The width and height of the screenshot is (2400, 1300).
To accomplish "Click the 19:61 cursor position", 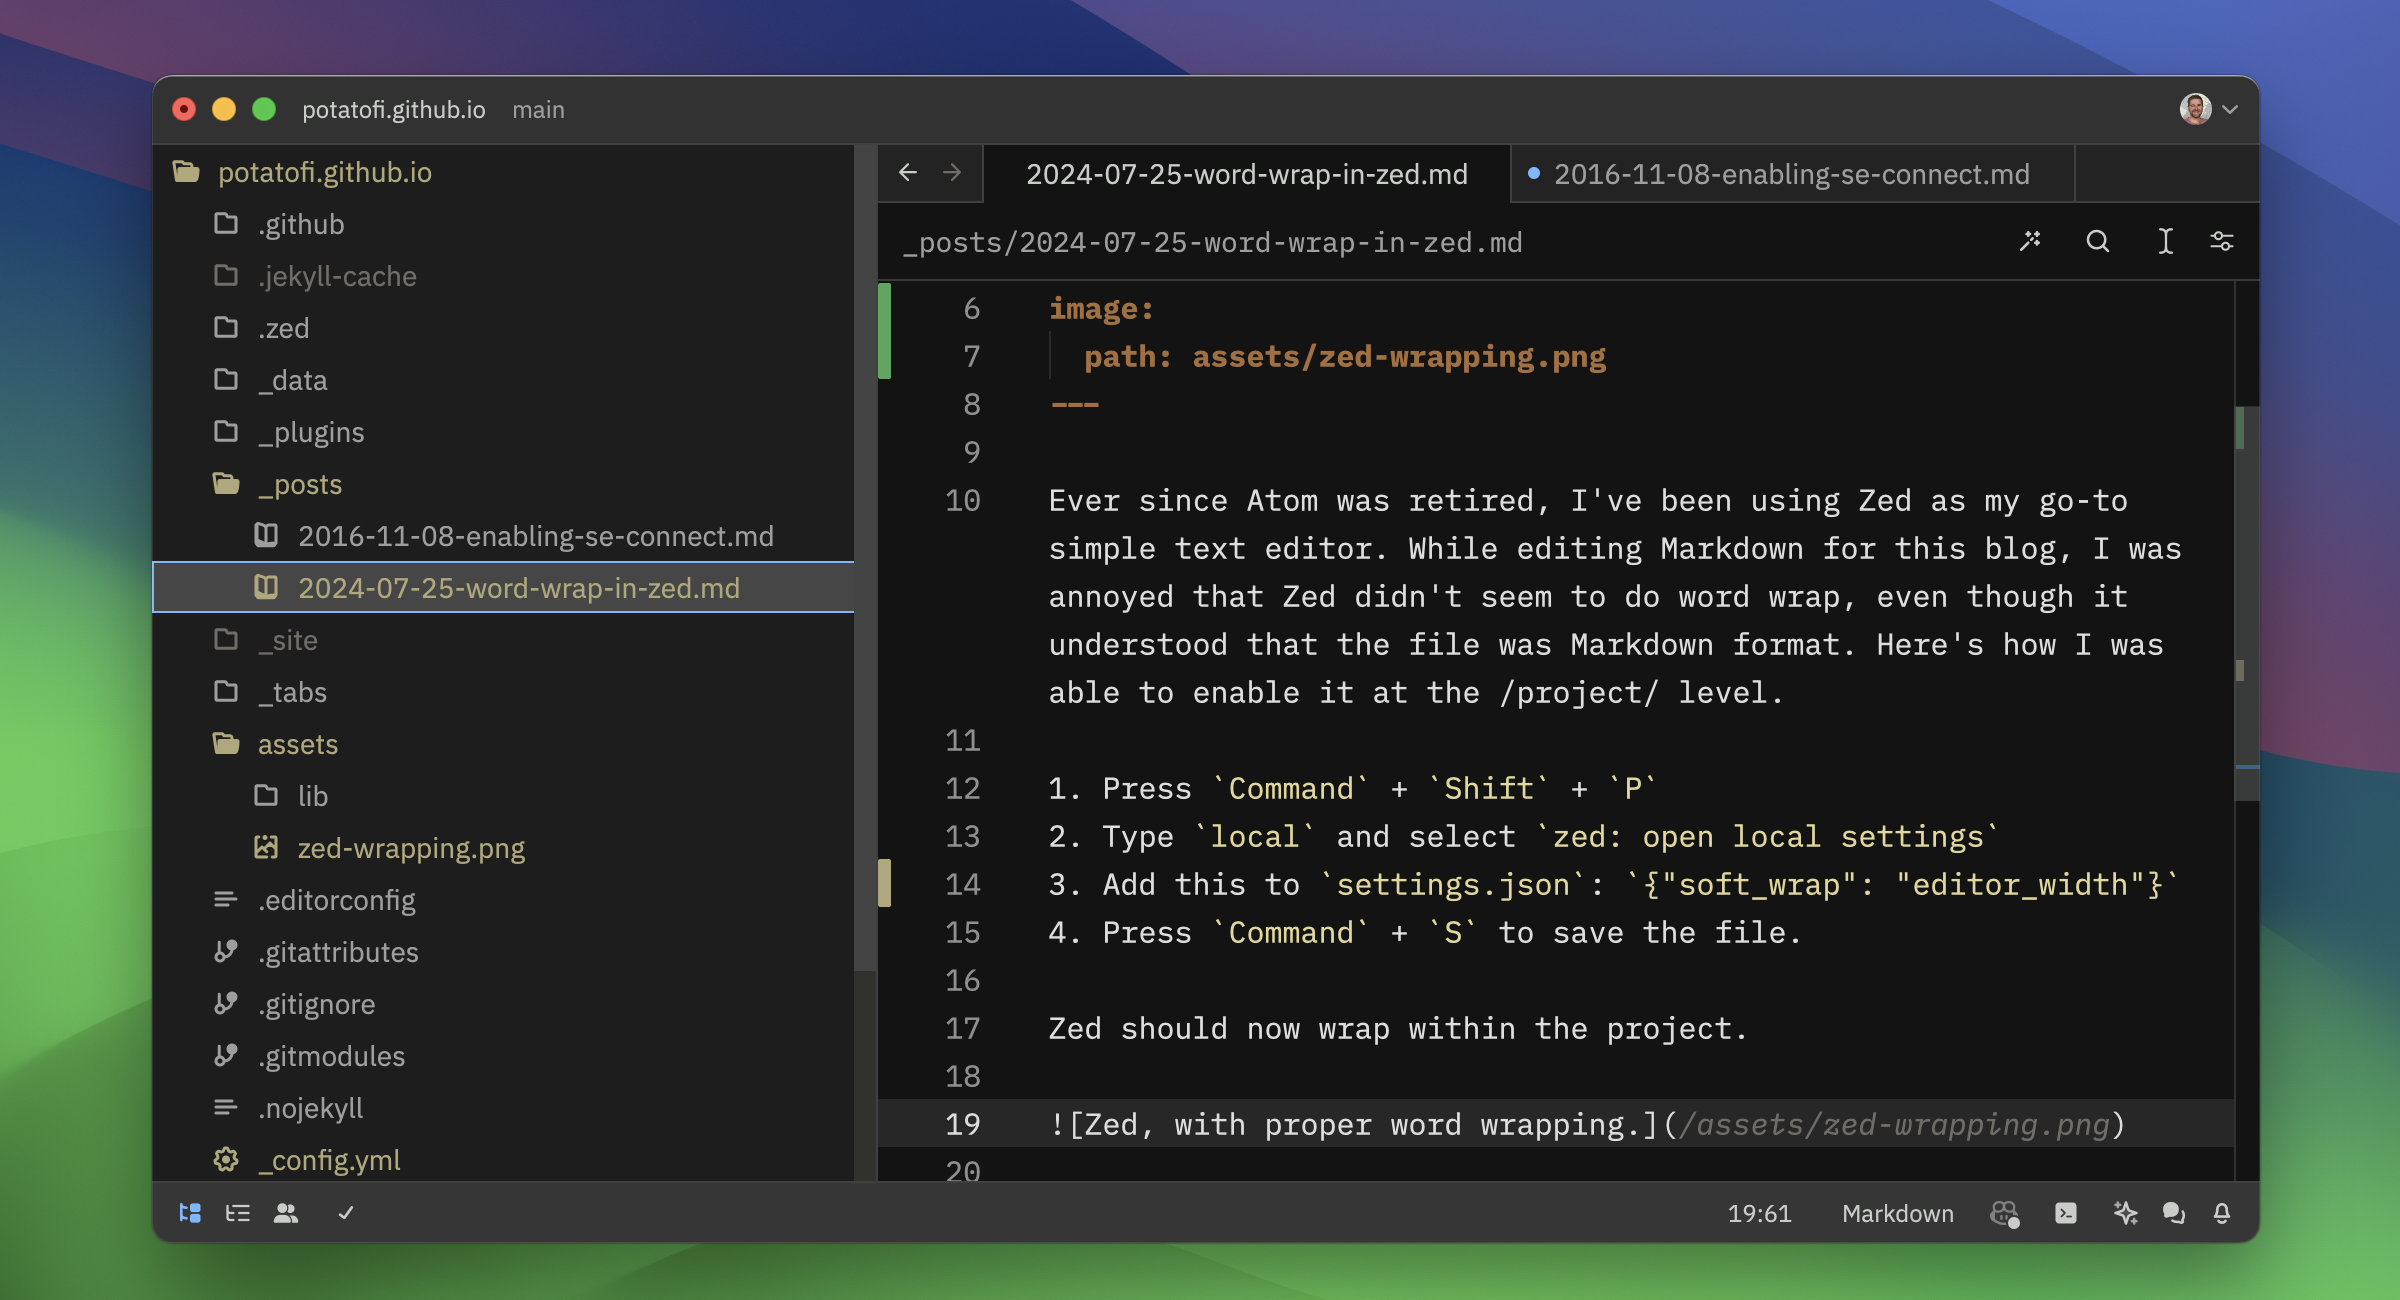I will 1759,1213.
